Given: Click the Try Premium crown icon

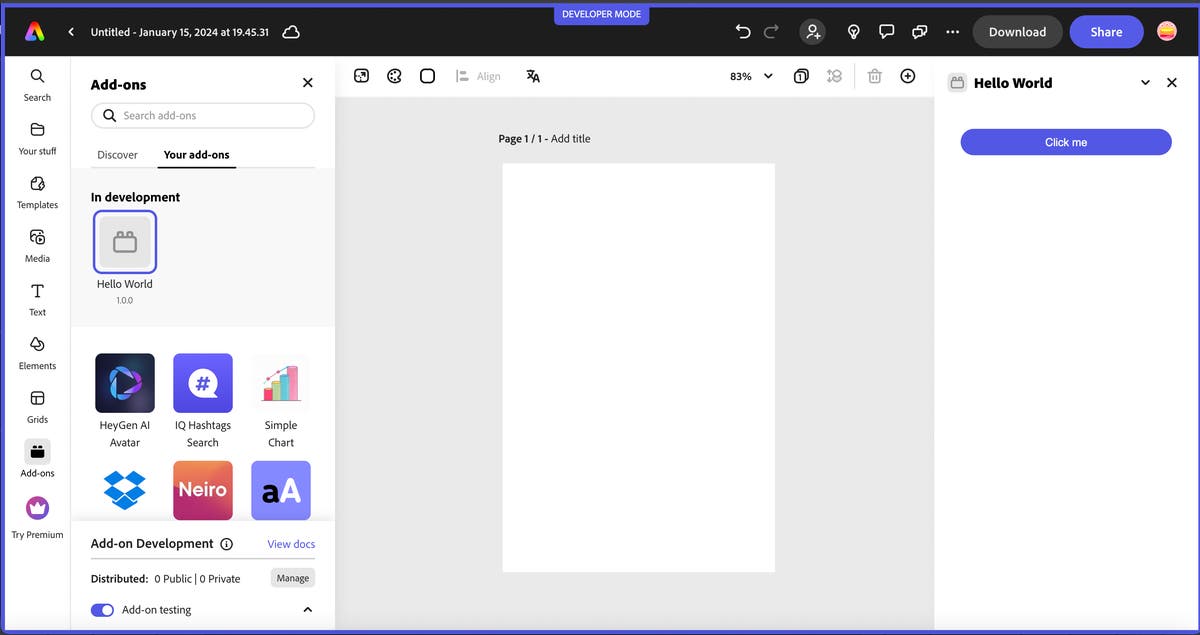Looking at the screenshot, I should pos(37,508).
